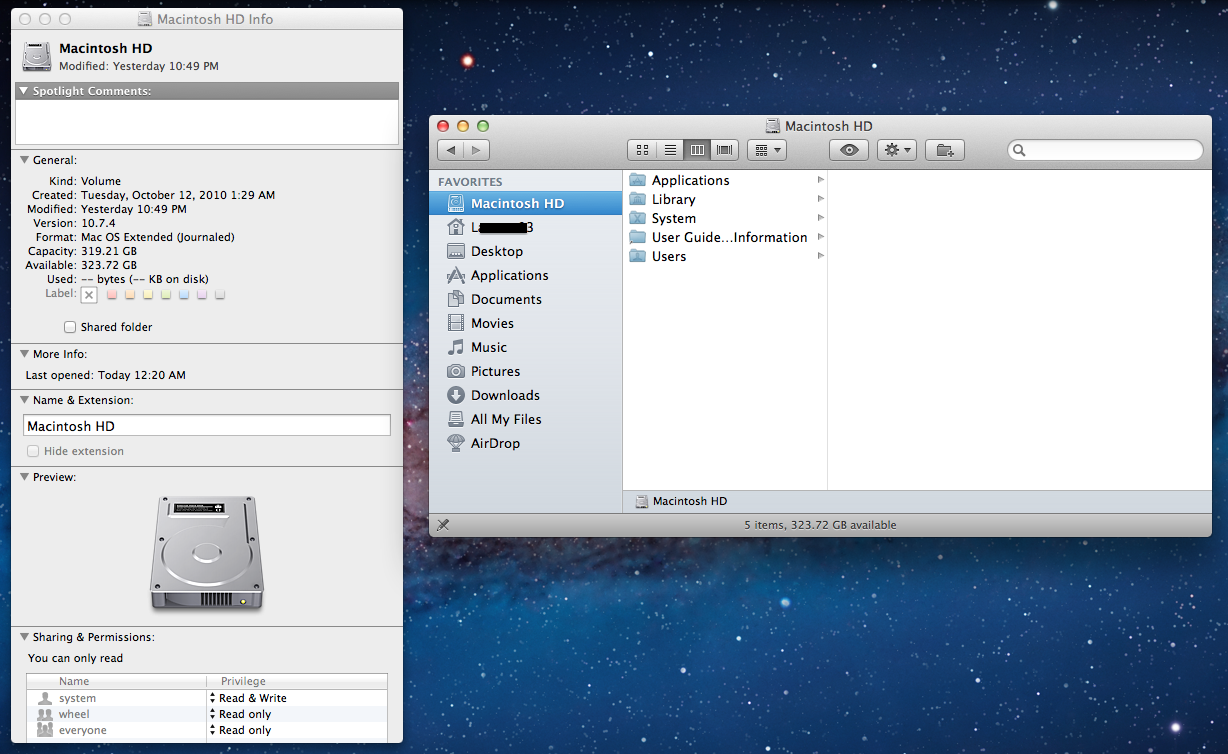Switch Finder to icon view

[x=642, y=150]
